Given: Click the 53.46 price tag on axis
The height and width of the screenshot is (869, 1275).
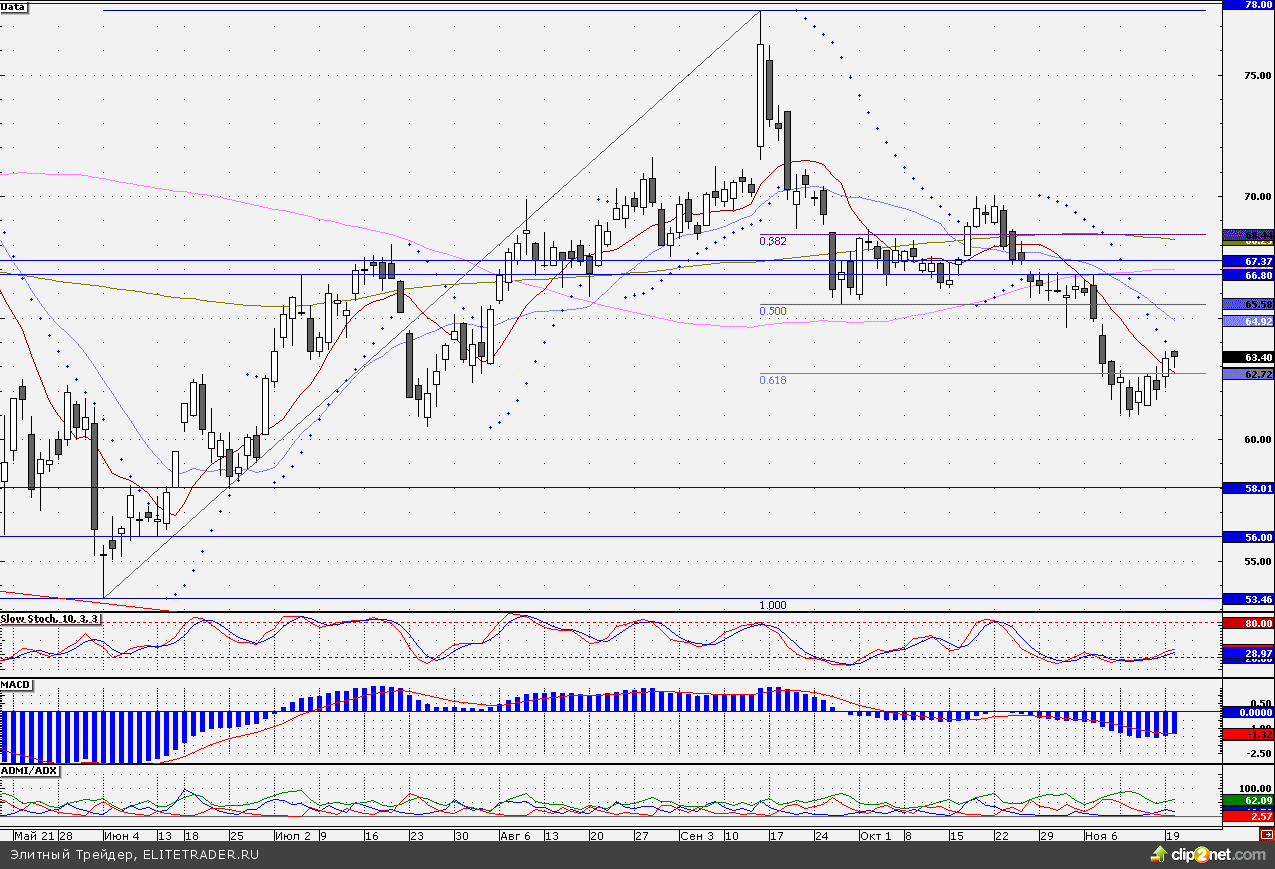Looking at the screenshot, I should [x=1248, y=599].
